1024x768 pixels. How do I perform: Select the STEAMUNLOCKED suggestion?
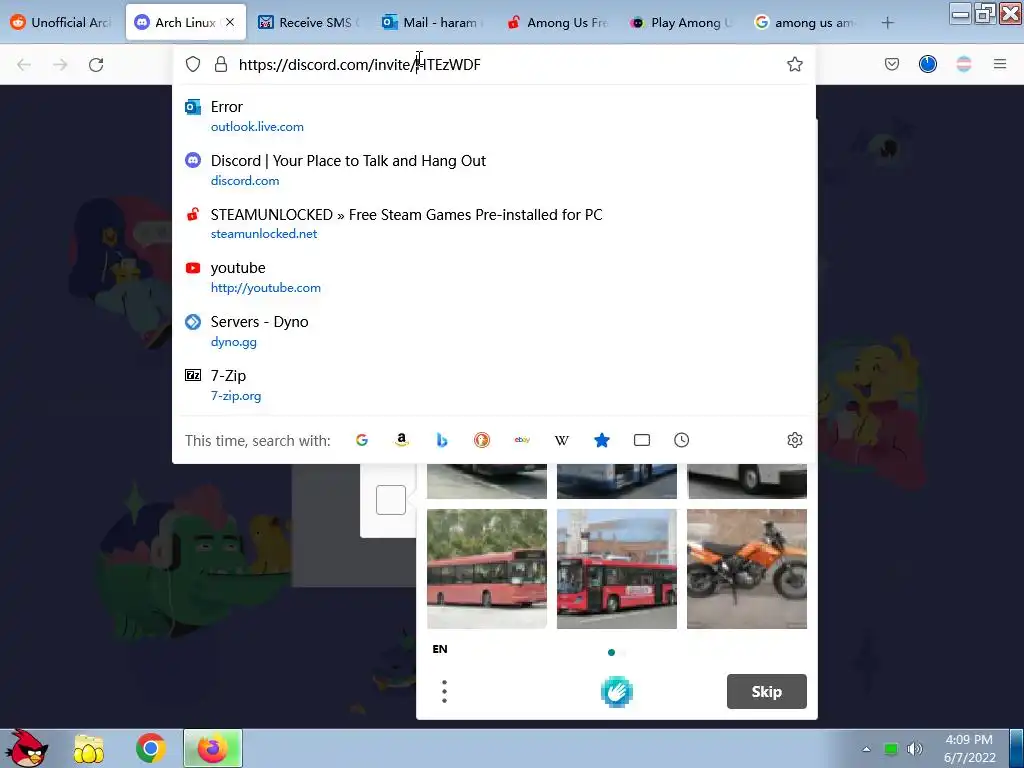pyautogui.click(x=494, y=224)
